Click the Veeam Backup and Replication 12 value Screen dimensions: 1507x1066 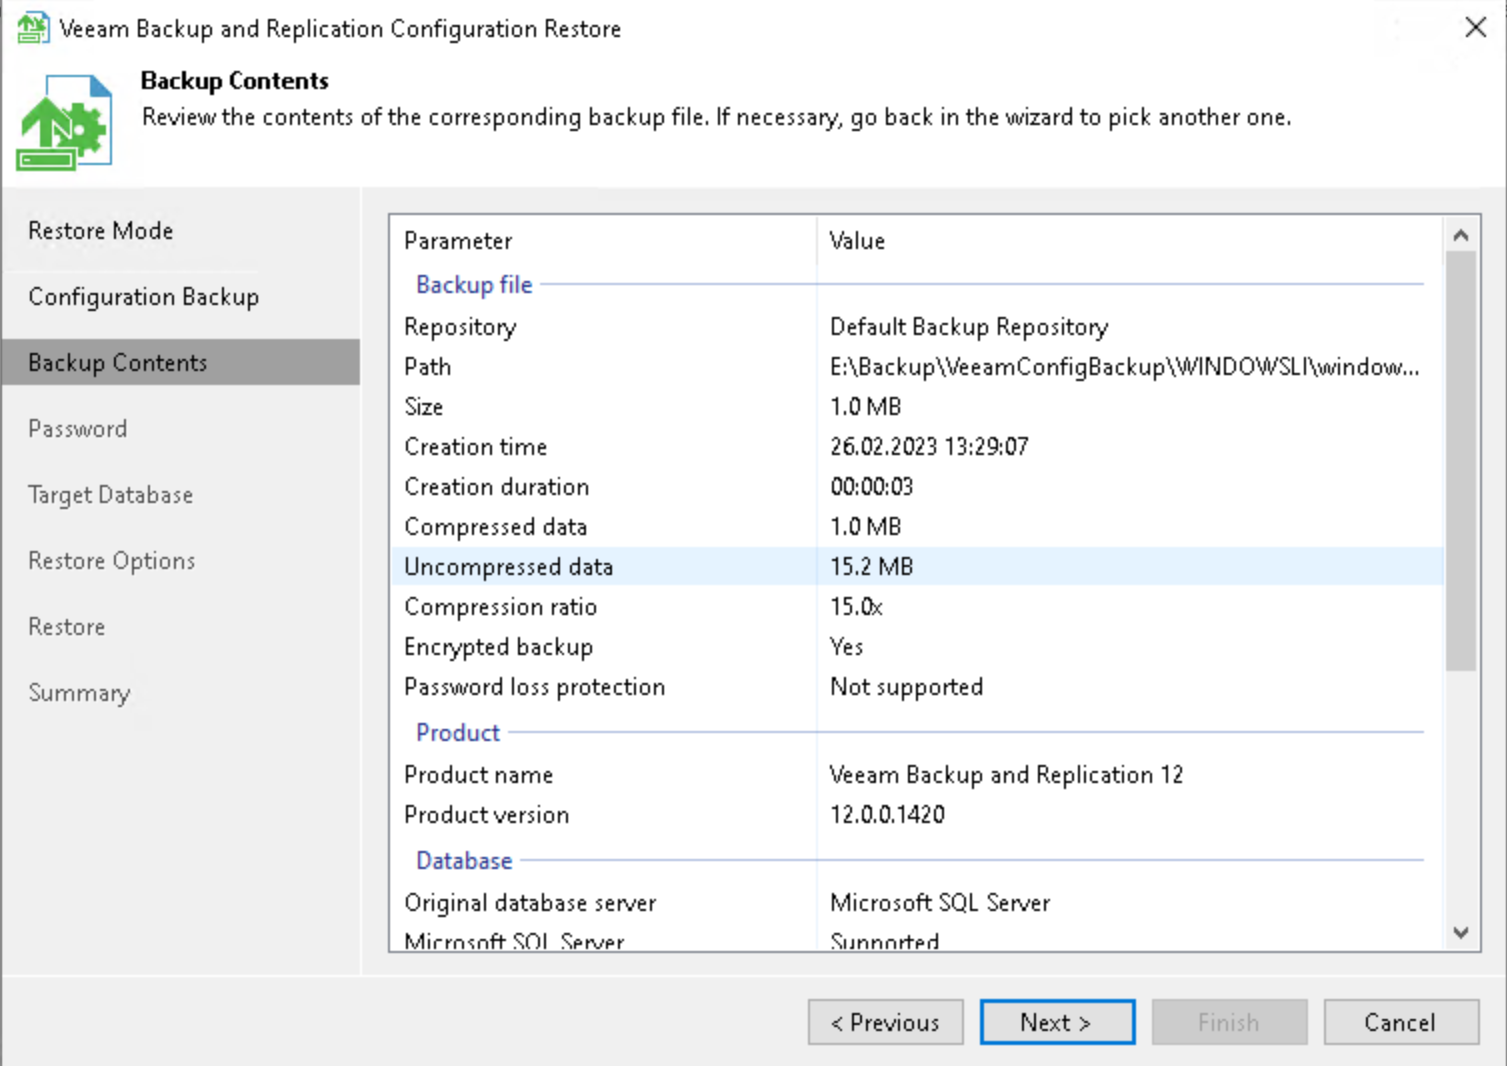(x=1006, y=775)
